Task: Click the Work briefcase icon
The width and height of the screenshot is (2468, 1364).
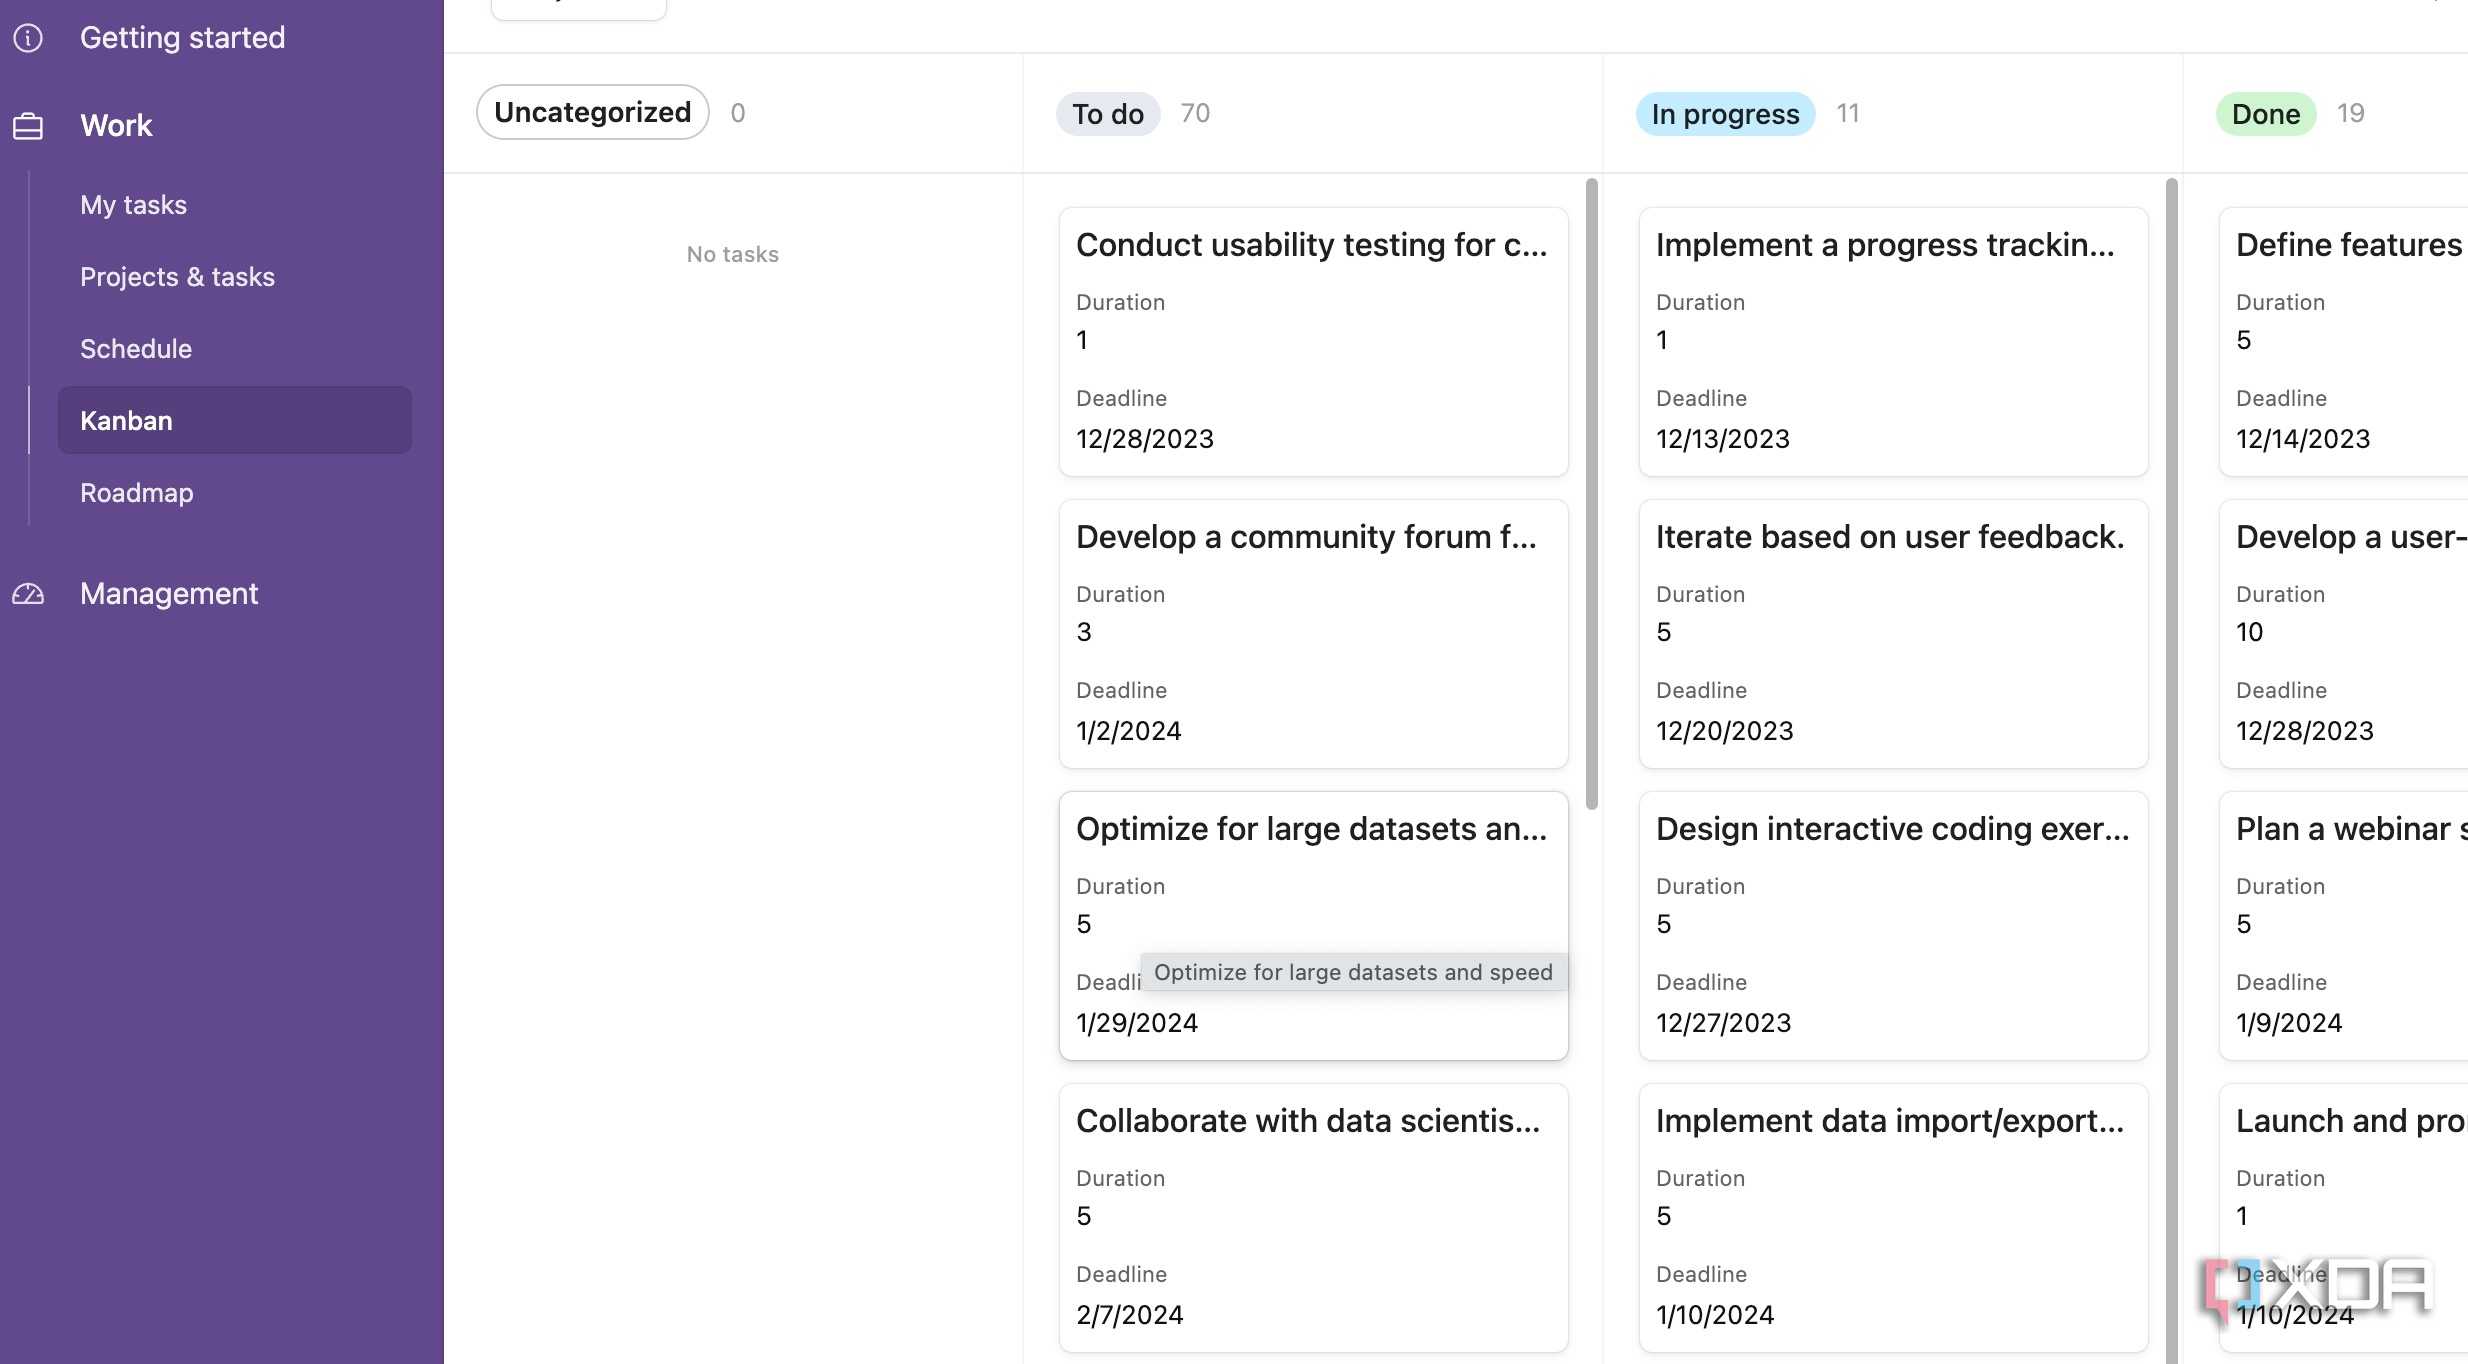Action: point(28,126)
